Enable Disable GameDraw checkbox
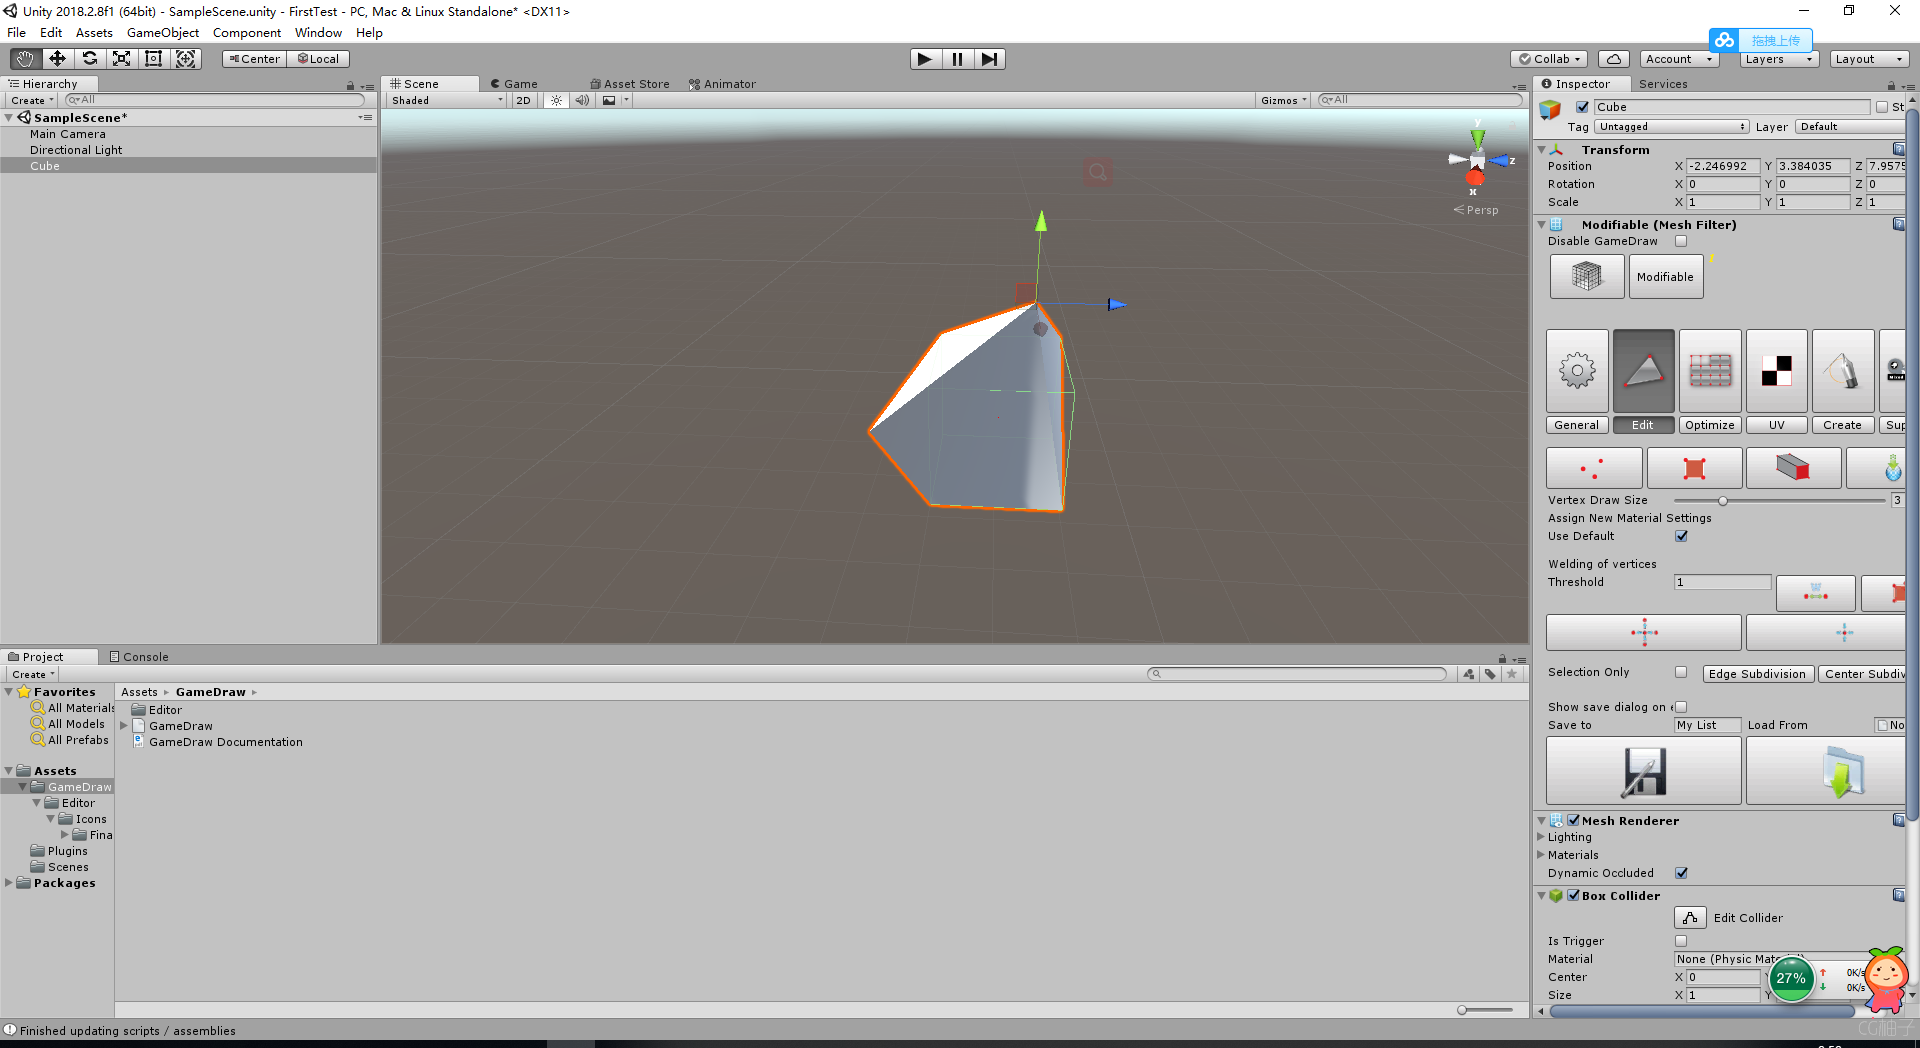1920x1048 pixels. [1681, 241]
